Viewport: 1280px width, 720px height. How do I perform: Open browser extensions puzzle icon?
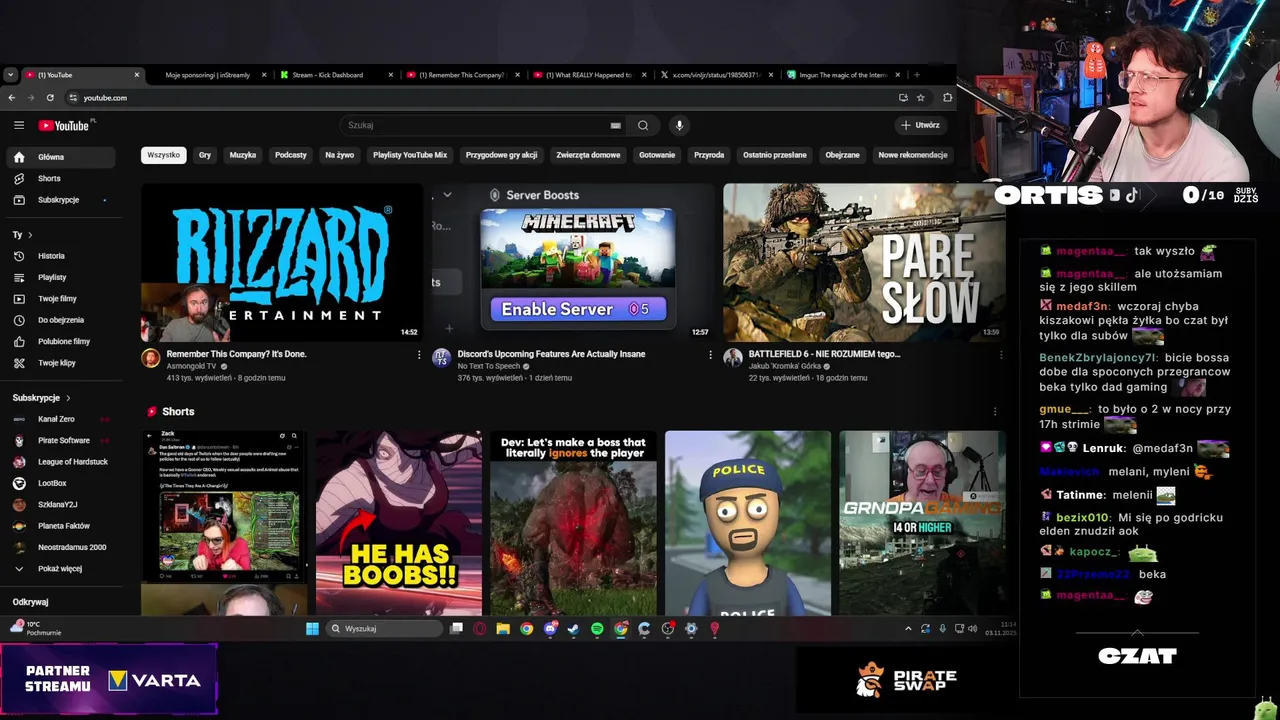click(x=947, y=97)
